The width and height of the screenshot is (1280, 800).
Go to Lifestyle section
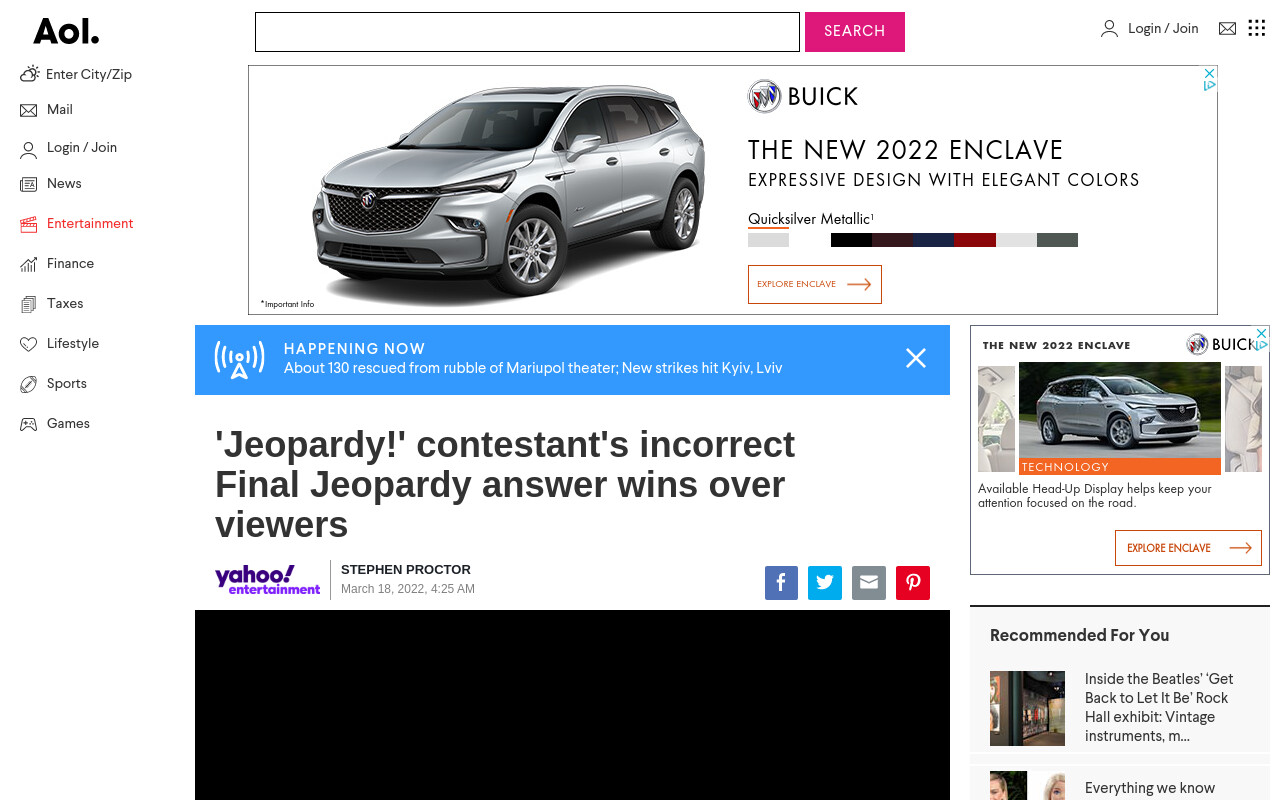click(x=73, y=344)
